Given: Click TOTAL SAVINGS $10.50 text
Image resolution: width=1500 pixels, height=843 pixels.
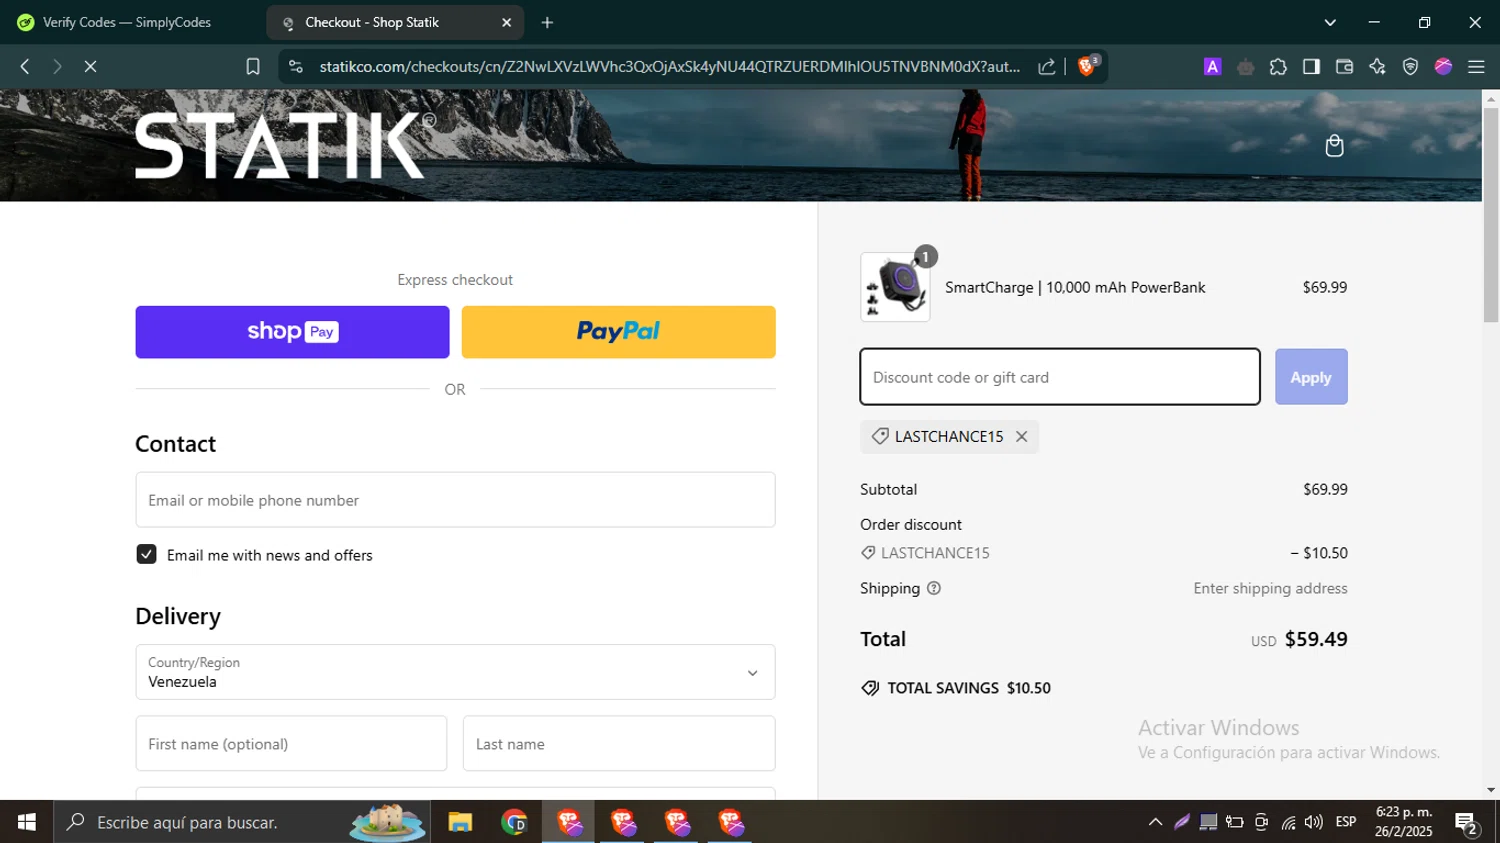Looking at the screenshot, I should 969,688.
